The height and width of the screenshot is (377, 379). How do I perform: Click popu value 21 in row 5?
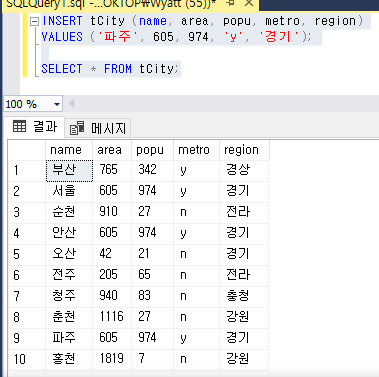(152, 254)
